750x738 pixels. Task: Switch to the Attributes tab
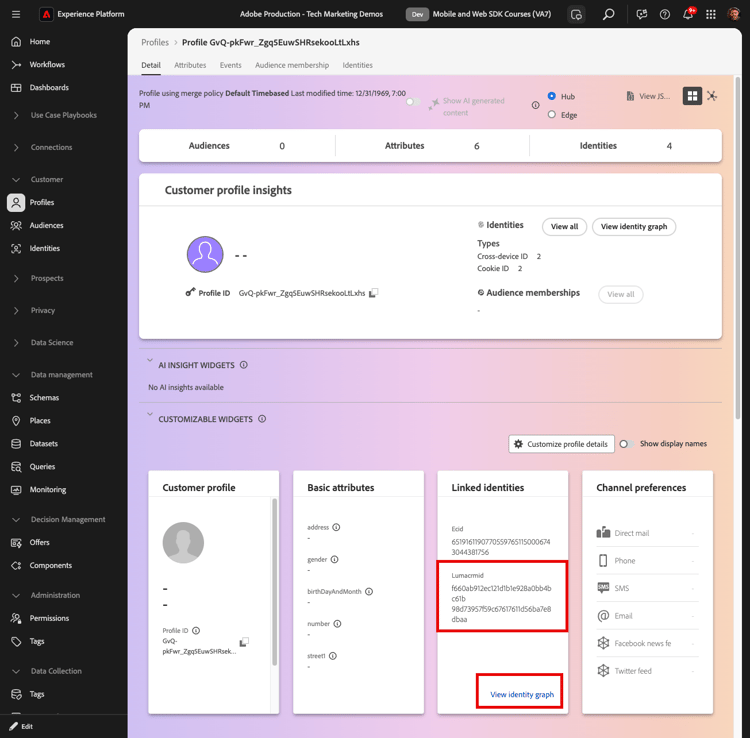(x=190, y=65)
